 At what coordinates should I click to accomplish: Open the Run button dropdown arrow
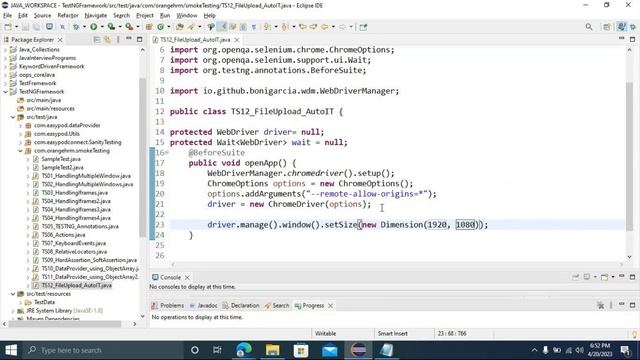[x=102, y=27]
